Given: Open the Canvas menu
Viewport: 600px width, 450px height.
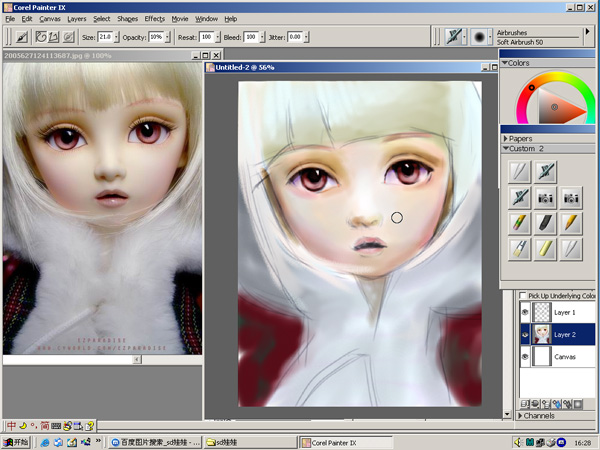Looking at the screenshot, I should [50, 19].
